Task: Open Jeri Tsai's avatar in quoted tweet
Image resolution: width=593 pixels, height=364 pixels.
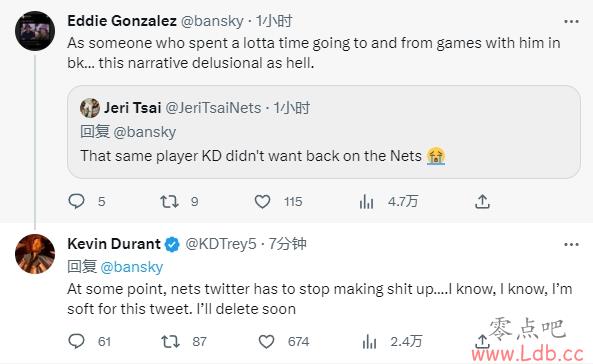Action: coord(90,108)
